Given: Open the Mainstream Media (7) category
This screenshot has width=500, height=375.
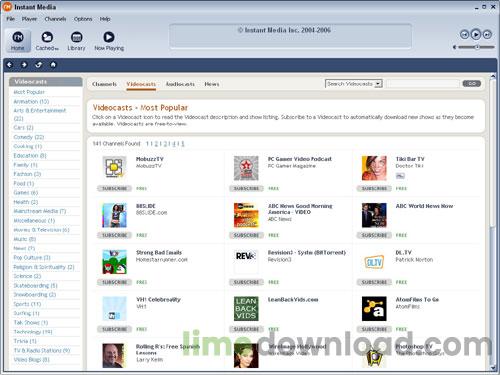Looking at the screenshot, I should (40, 211).
